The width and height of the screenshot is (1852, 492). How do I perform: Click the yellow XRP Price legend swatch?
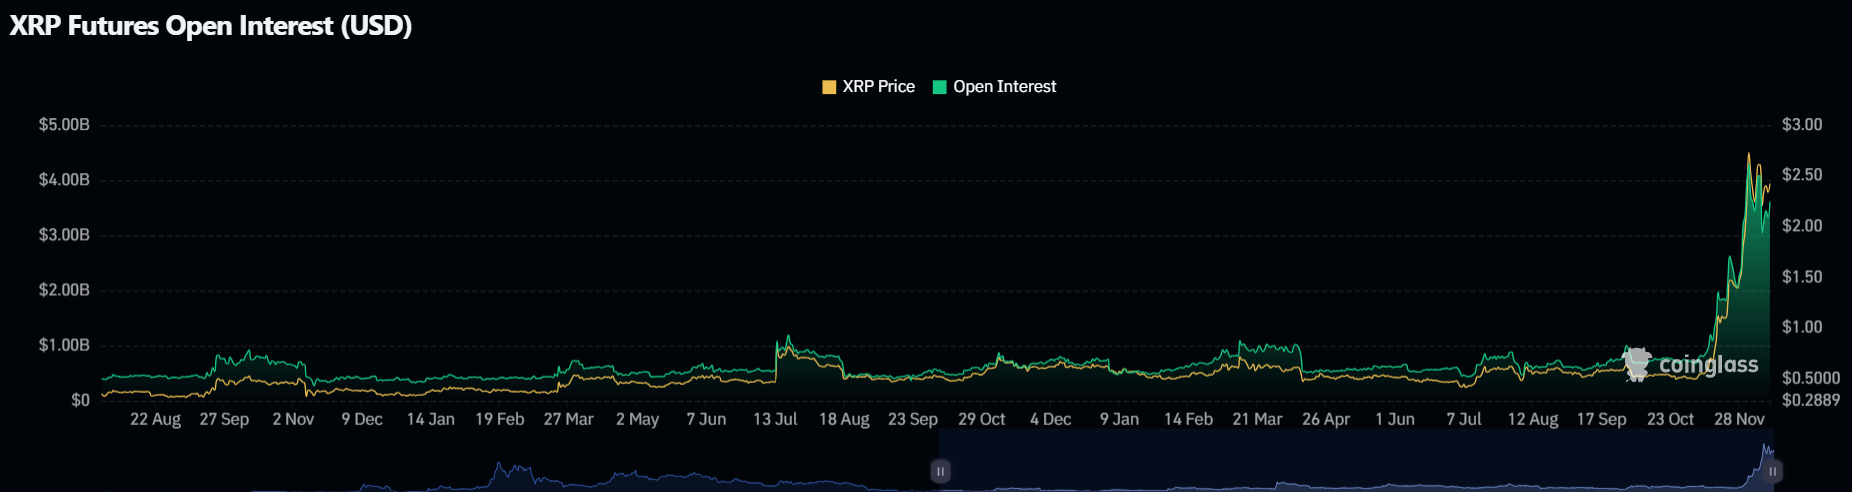(x=829, y=87)
